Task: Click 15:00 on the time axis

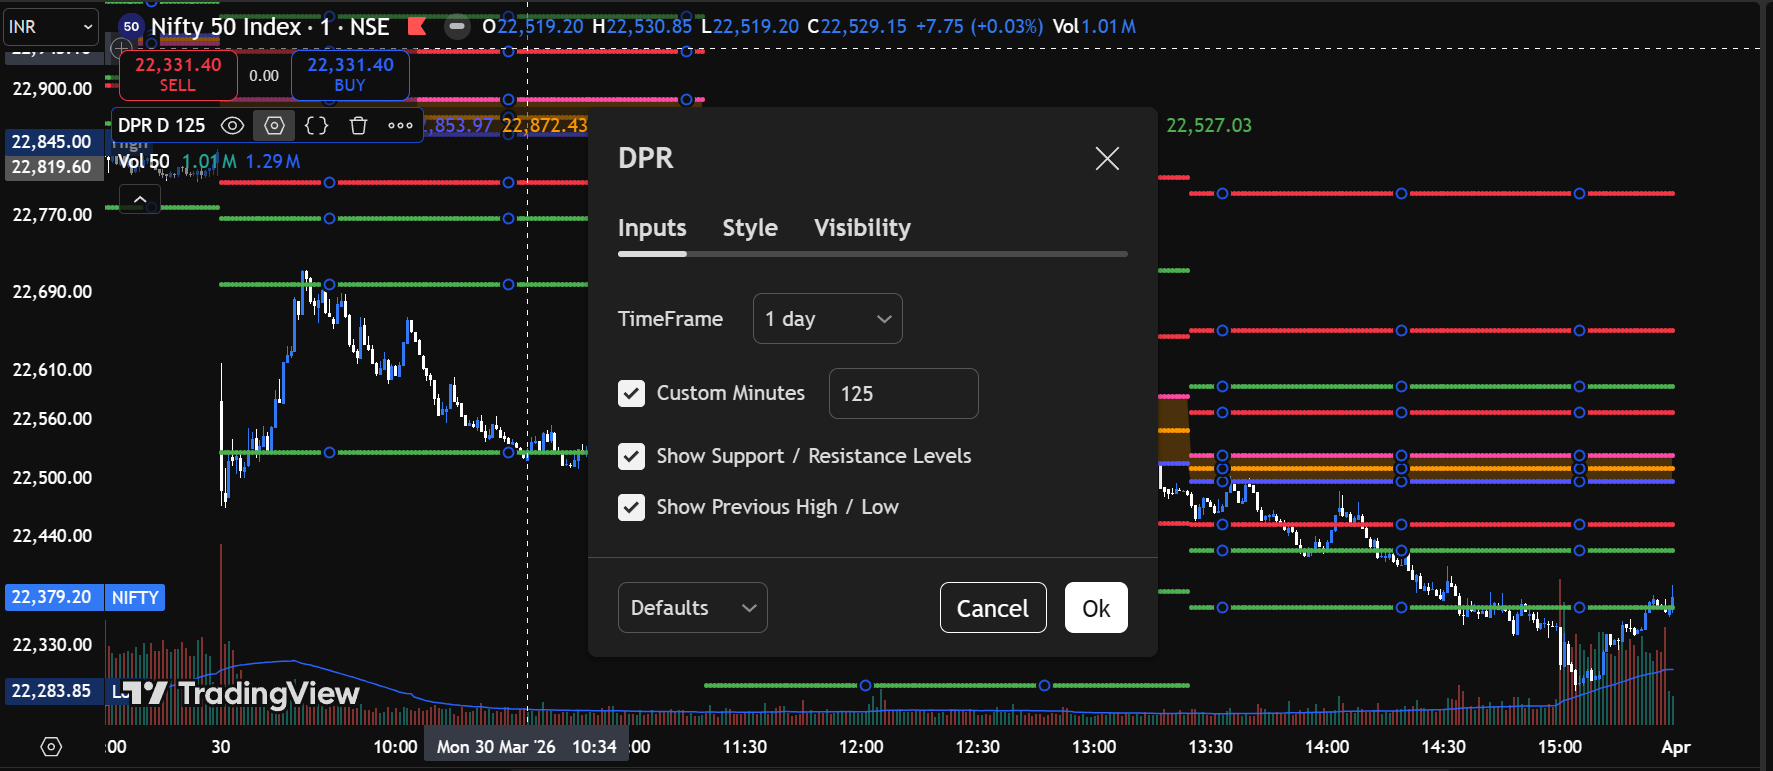Action: pos(1560,747)
